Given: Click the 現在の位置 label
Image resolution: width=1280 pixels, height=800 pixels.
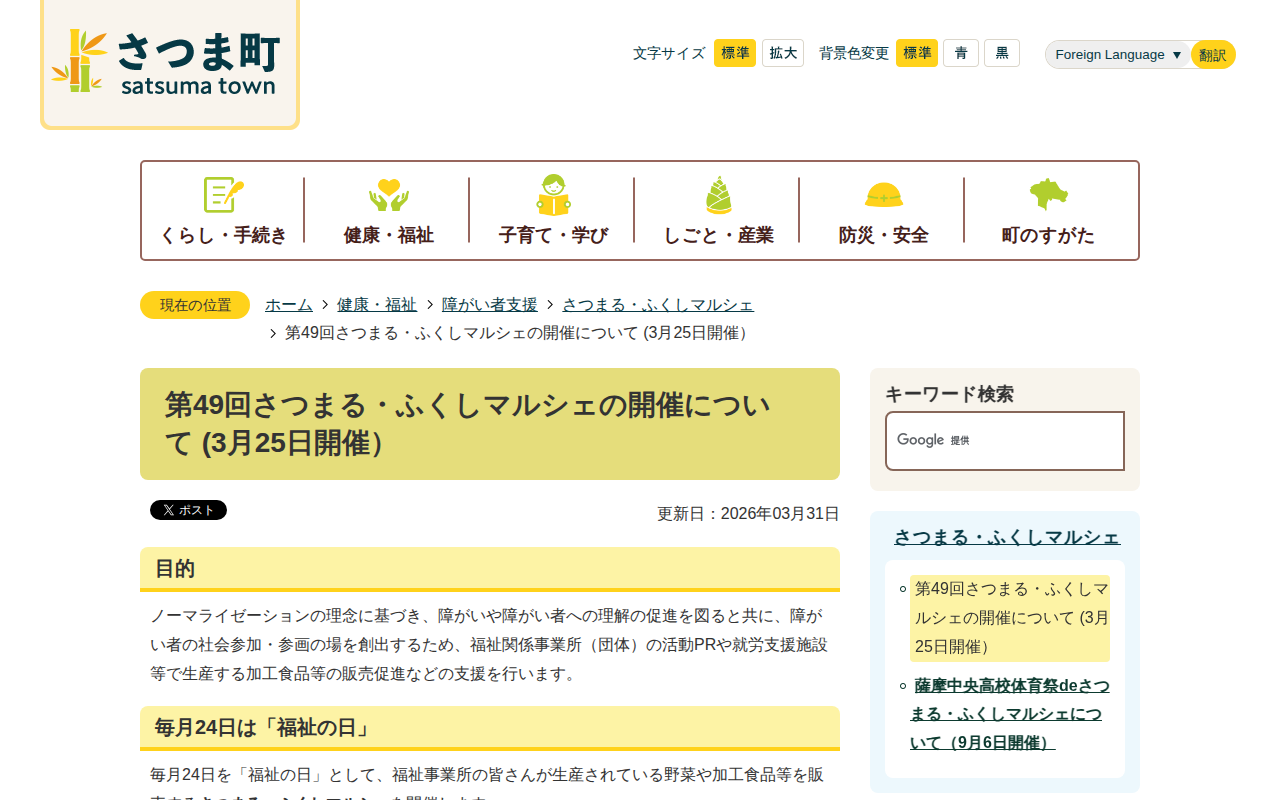Looking at the screenshot, I should pyautogui.click(x=195, y=305).
